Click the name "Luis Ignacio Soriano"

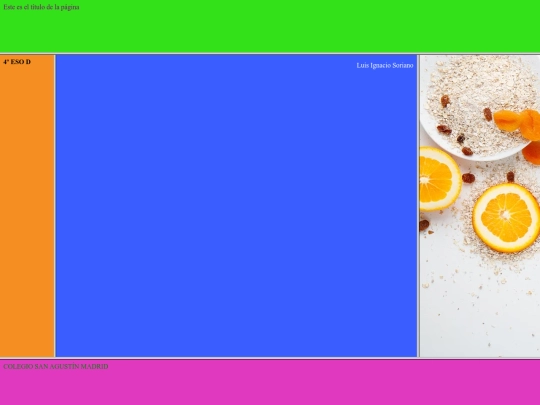pos(385,65)
